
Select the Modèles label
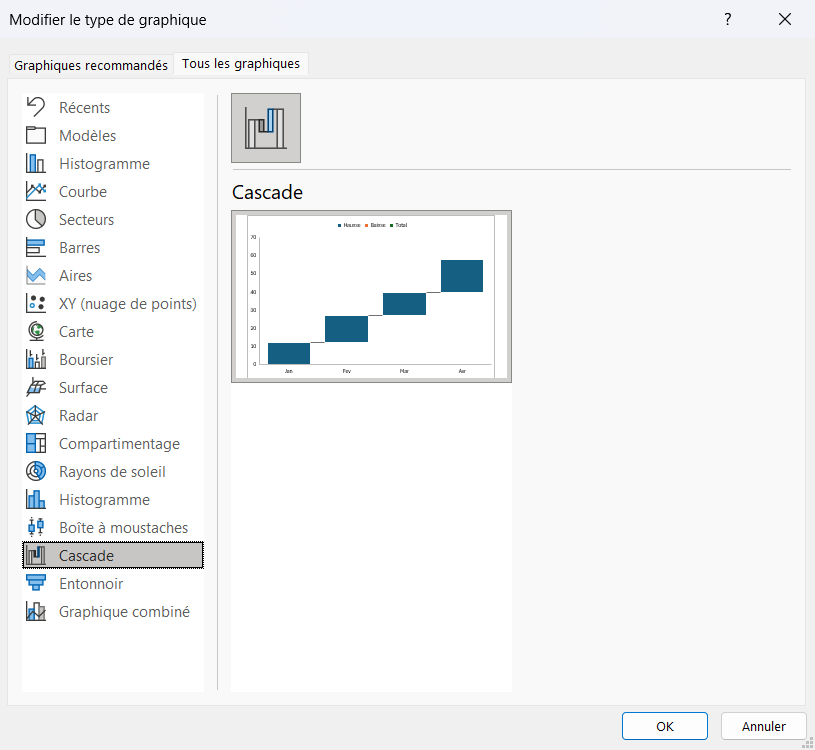(x=87, y=136)
